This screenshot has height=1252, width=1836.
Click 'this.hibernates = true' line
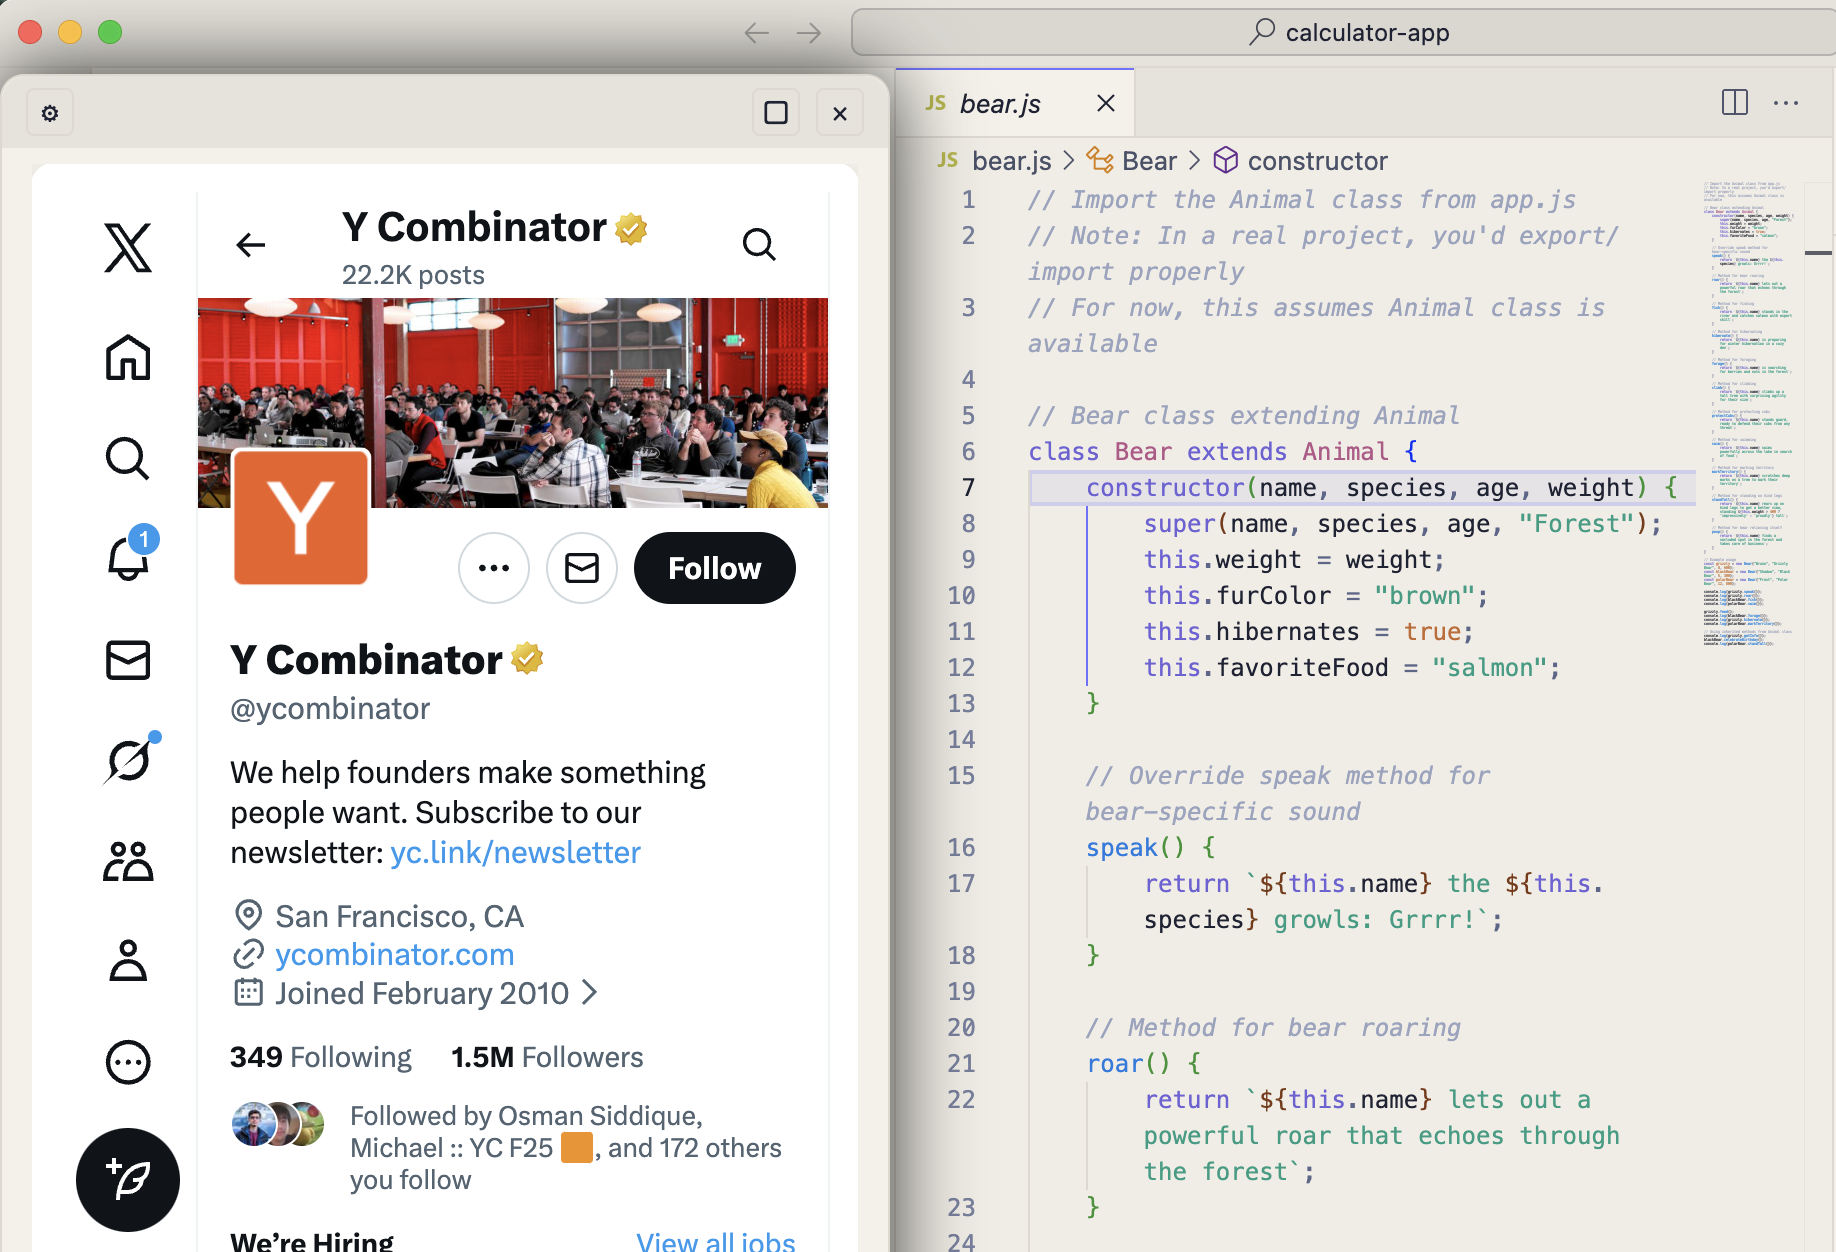[x=1309, y=631]
